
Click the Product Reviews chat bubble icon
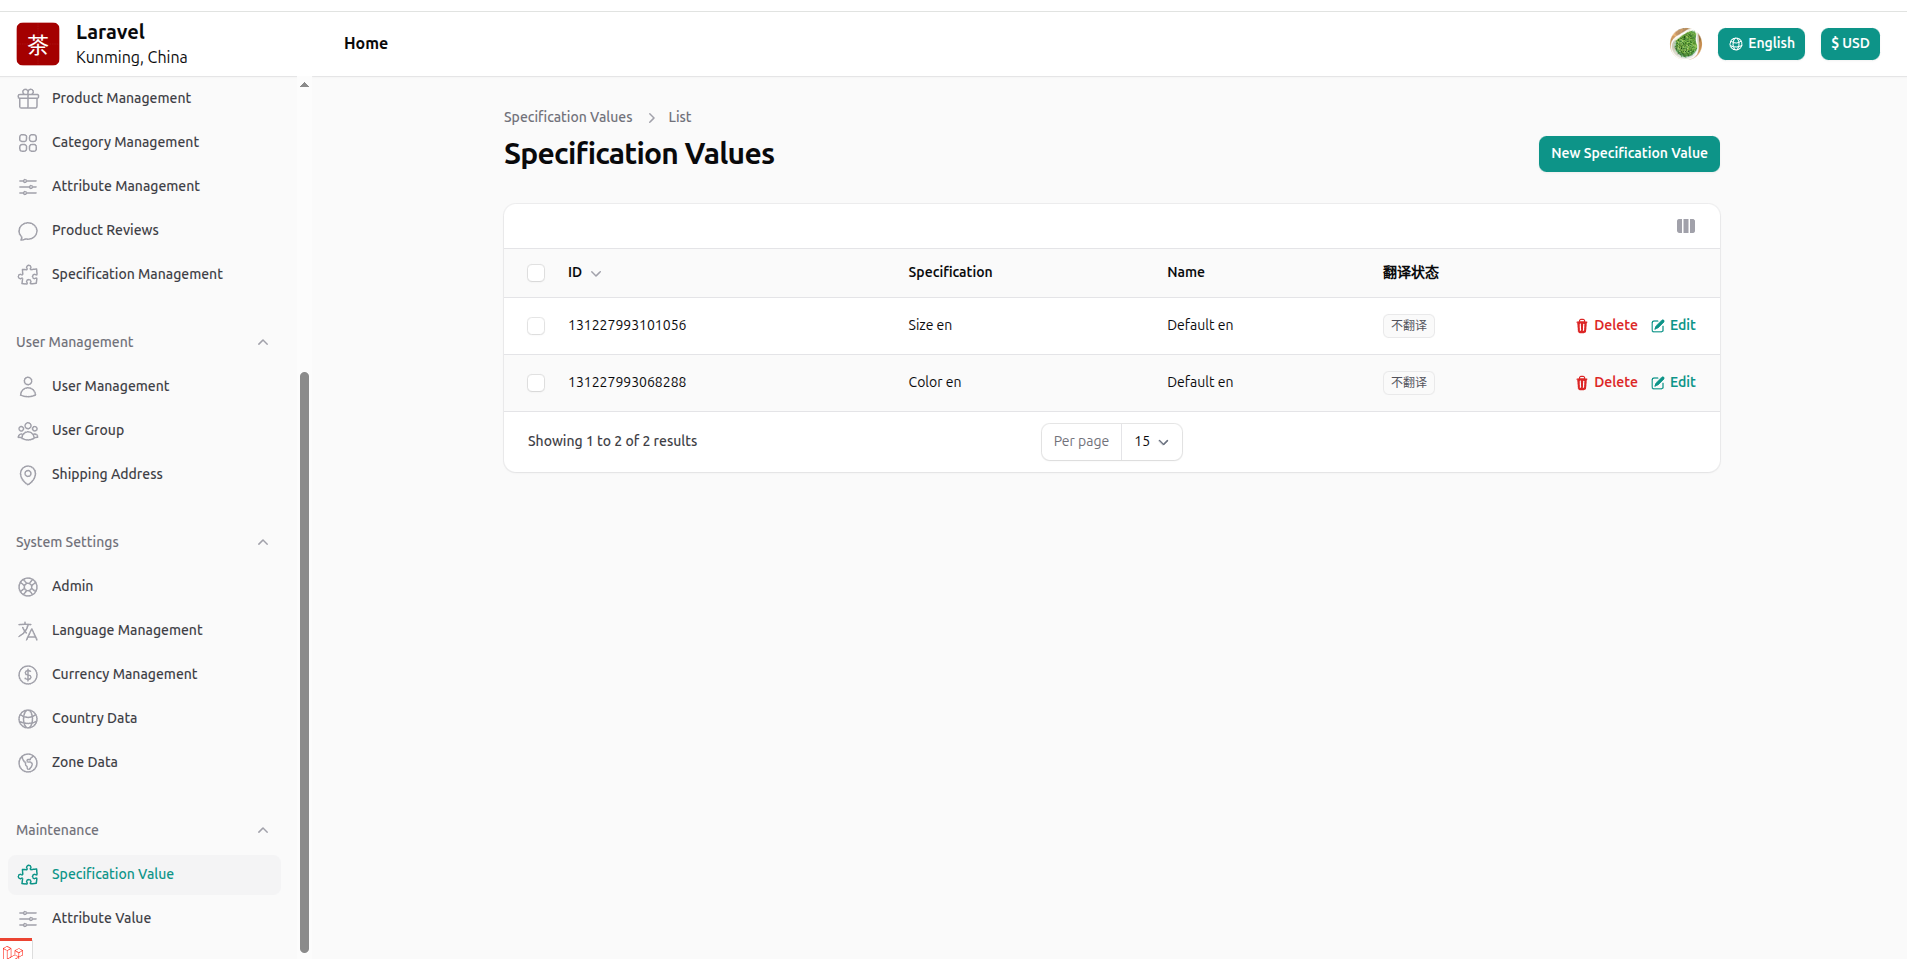[28, 231]
